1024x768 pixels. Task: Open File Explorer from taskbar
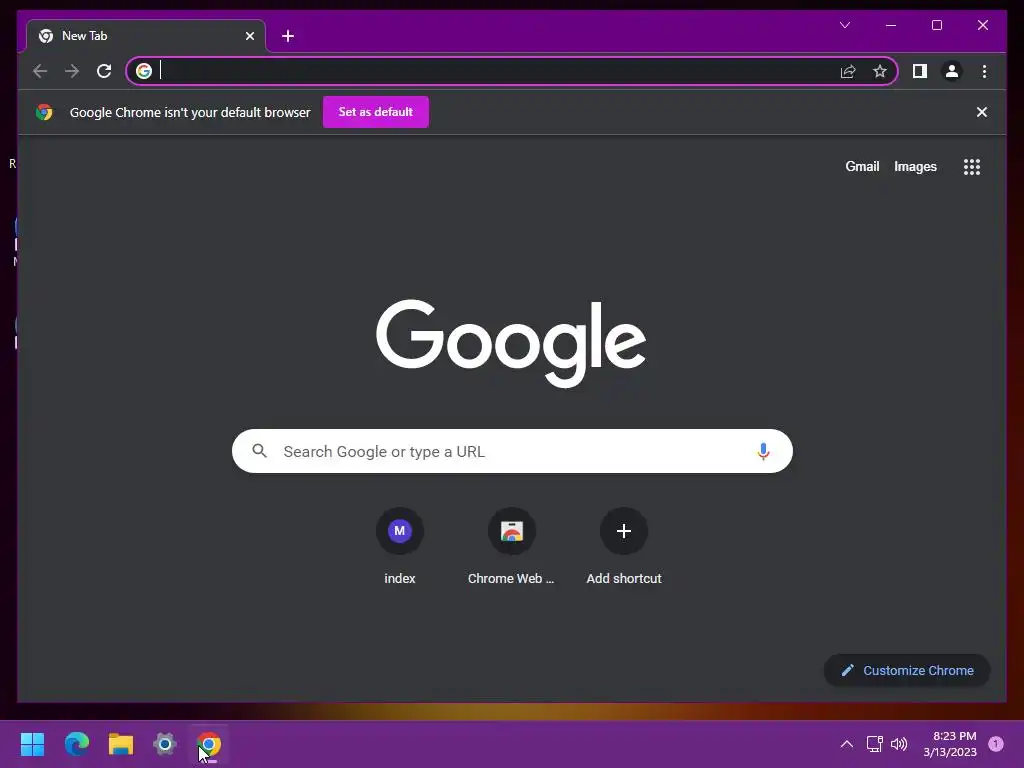click(x=121, y=744)
